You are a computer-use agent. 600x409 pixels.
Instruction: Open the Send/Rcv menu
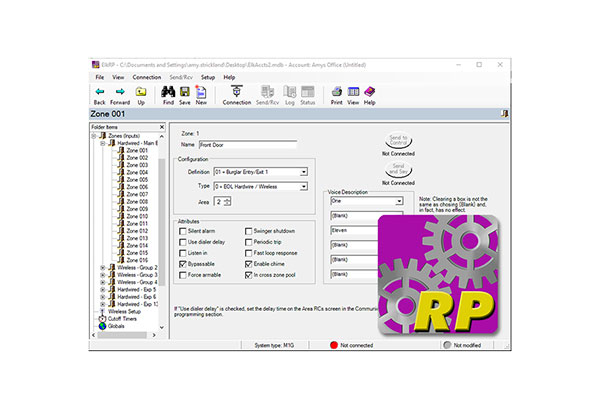(x=181, y=77)
